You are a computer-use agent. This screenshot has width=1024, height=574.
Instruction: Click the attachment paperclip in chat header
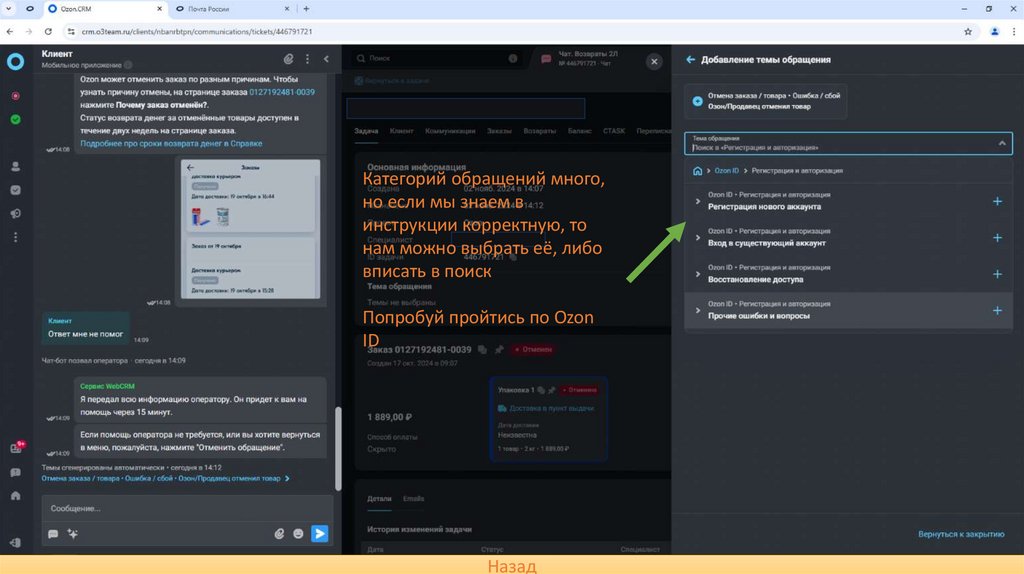tap(288, 59)
